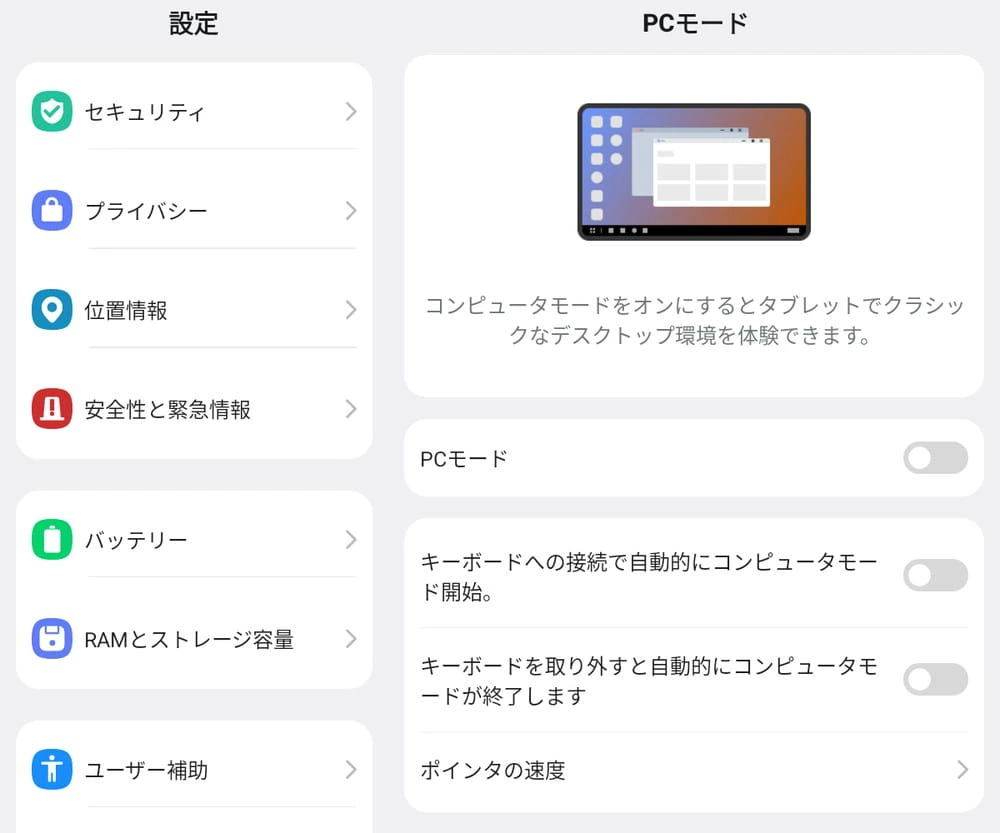The image size is (1000, 833).
Task: Tap the blue ユーザー補助 accessibility icon
Action: pos(52,769)
